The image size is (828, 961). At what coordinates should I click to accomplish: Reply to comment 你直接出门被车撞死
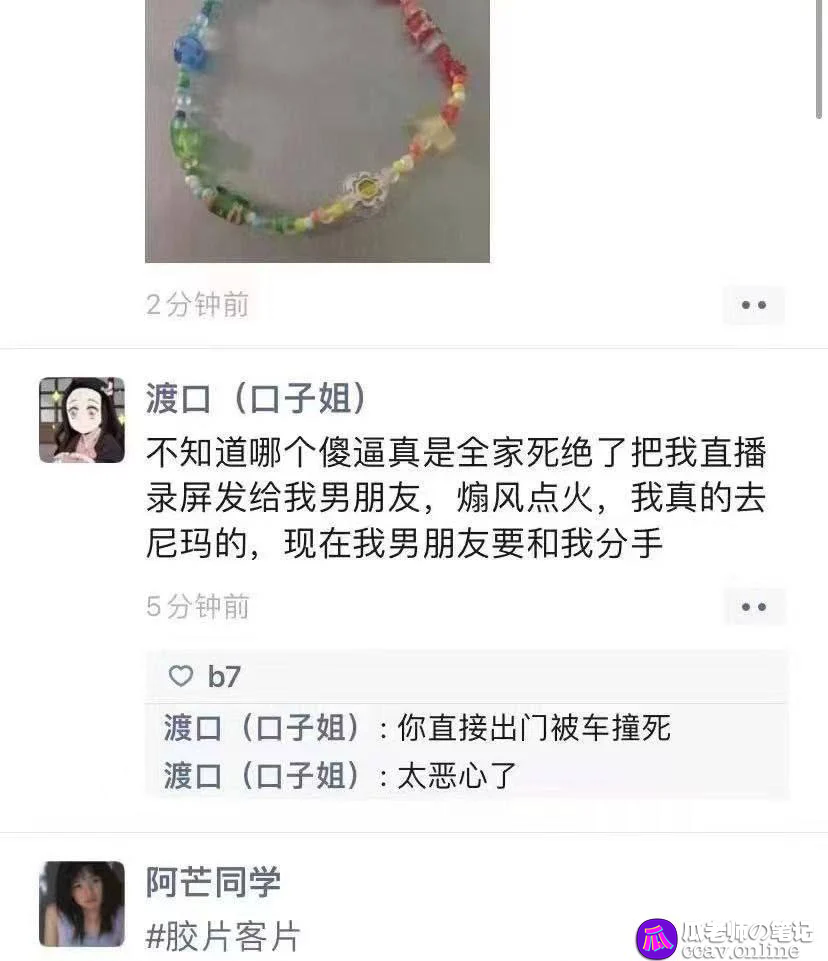[x=534, y=728]
